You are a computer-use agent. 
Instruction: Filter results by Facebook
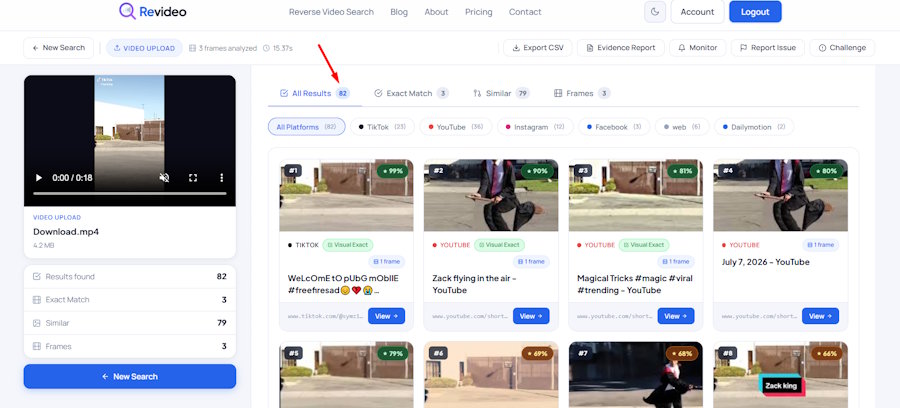614,127
